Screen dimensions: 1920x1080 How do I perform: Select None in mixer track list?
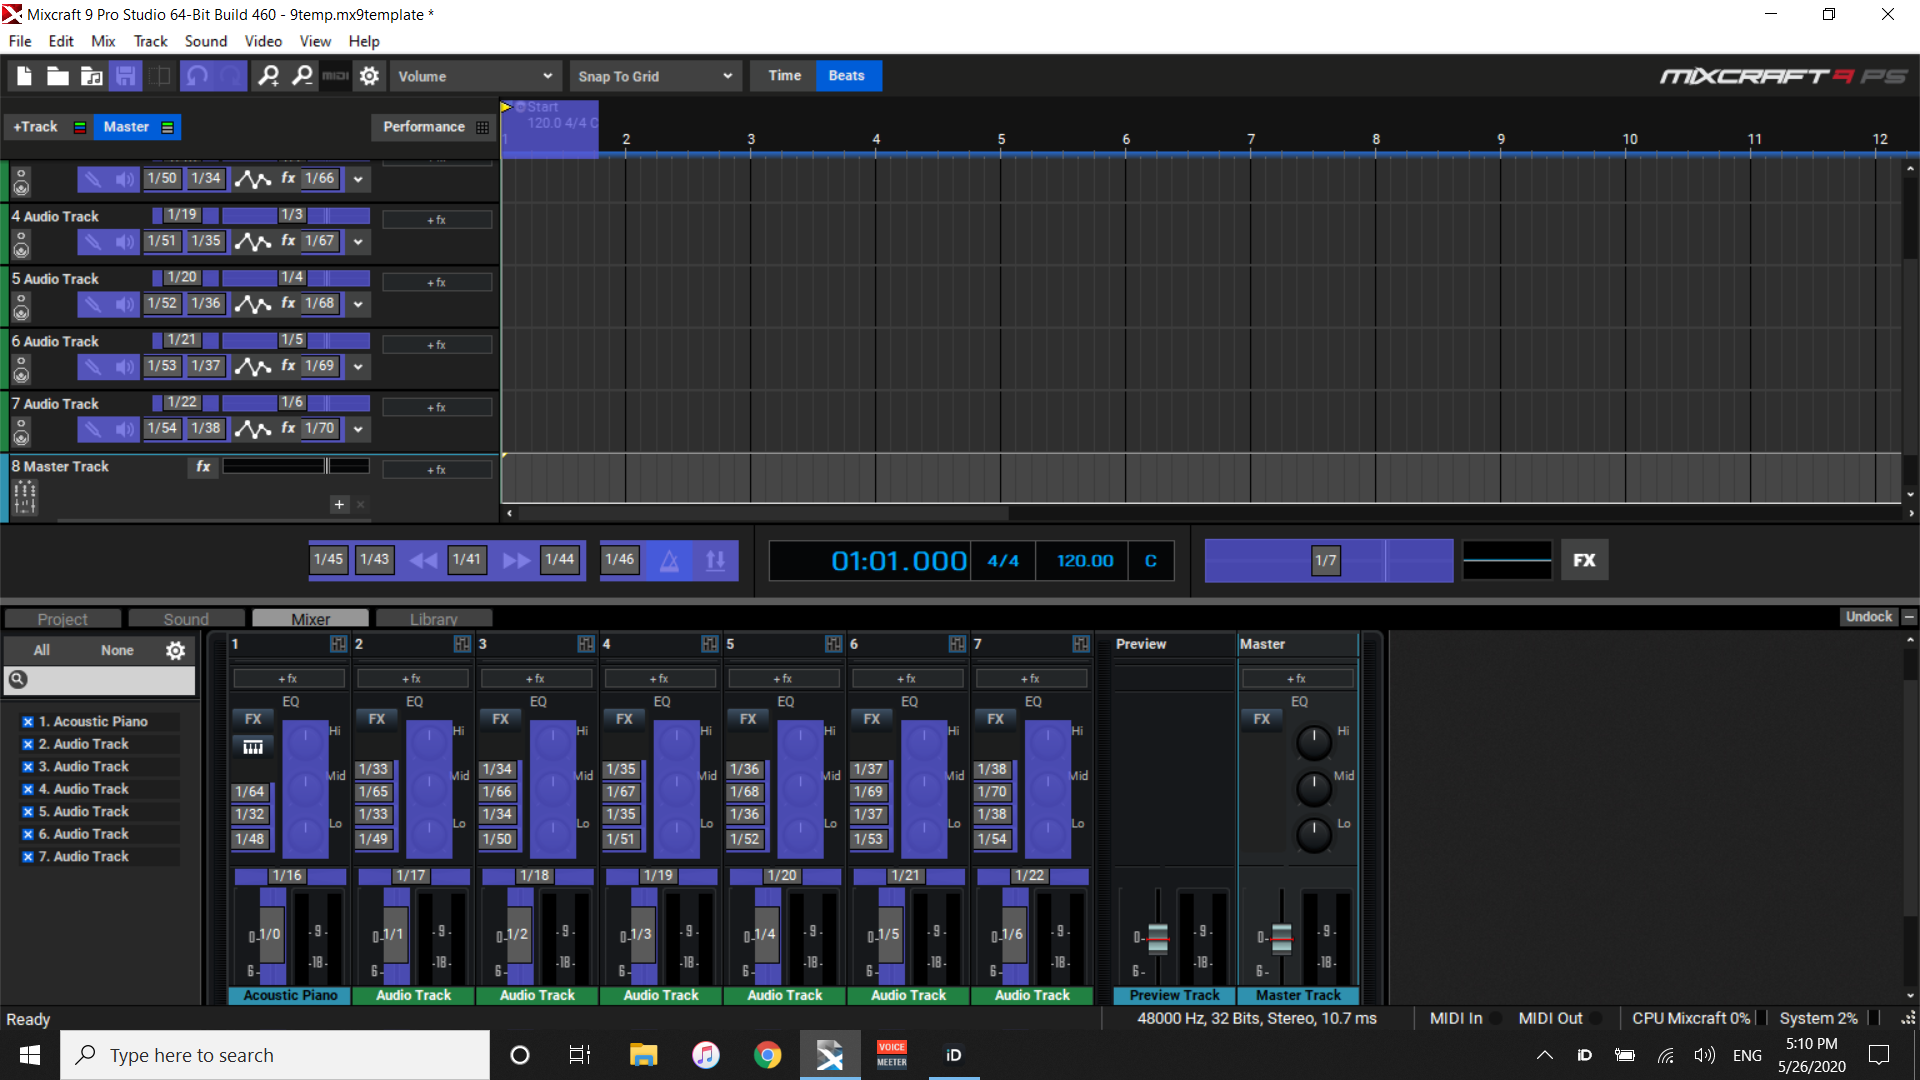[x=117, y=650]
